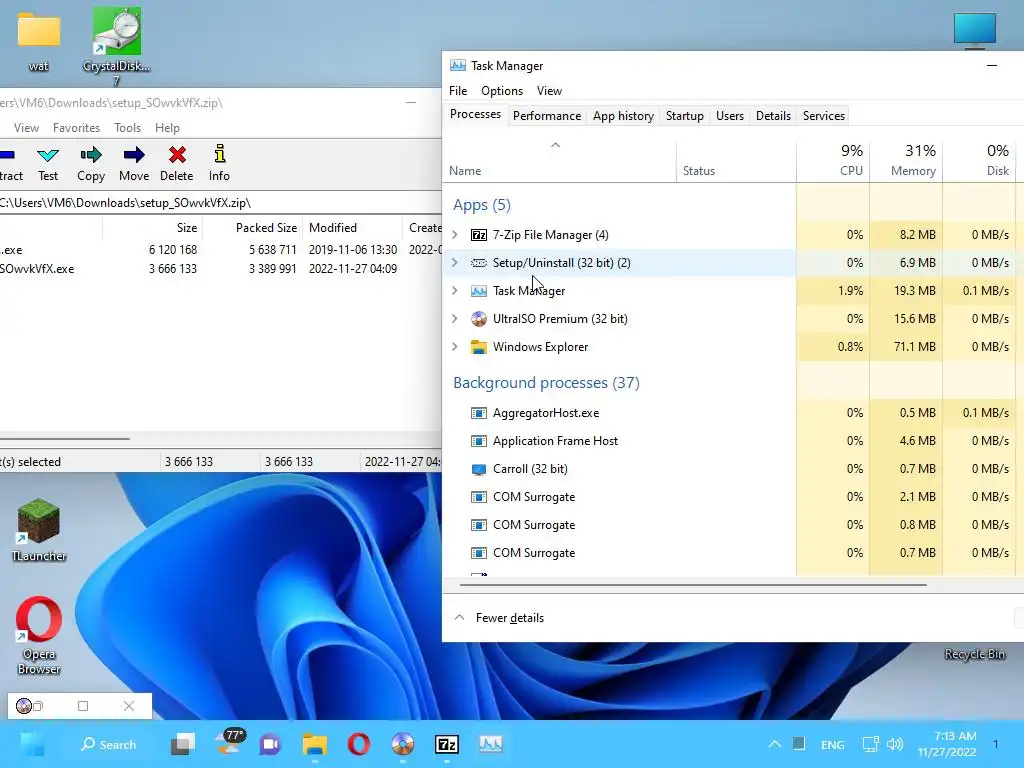Screen dimensions: 1024x768
Task: Select the AggregatorHost.exe process icon
Action: coord(479,413)
